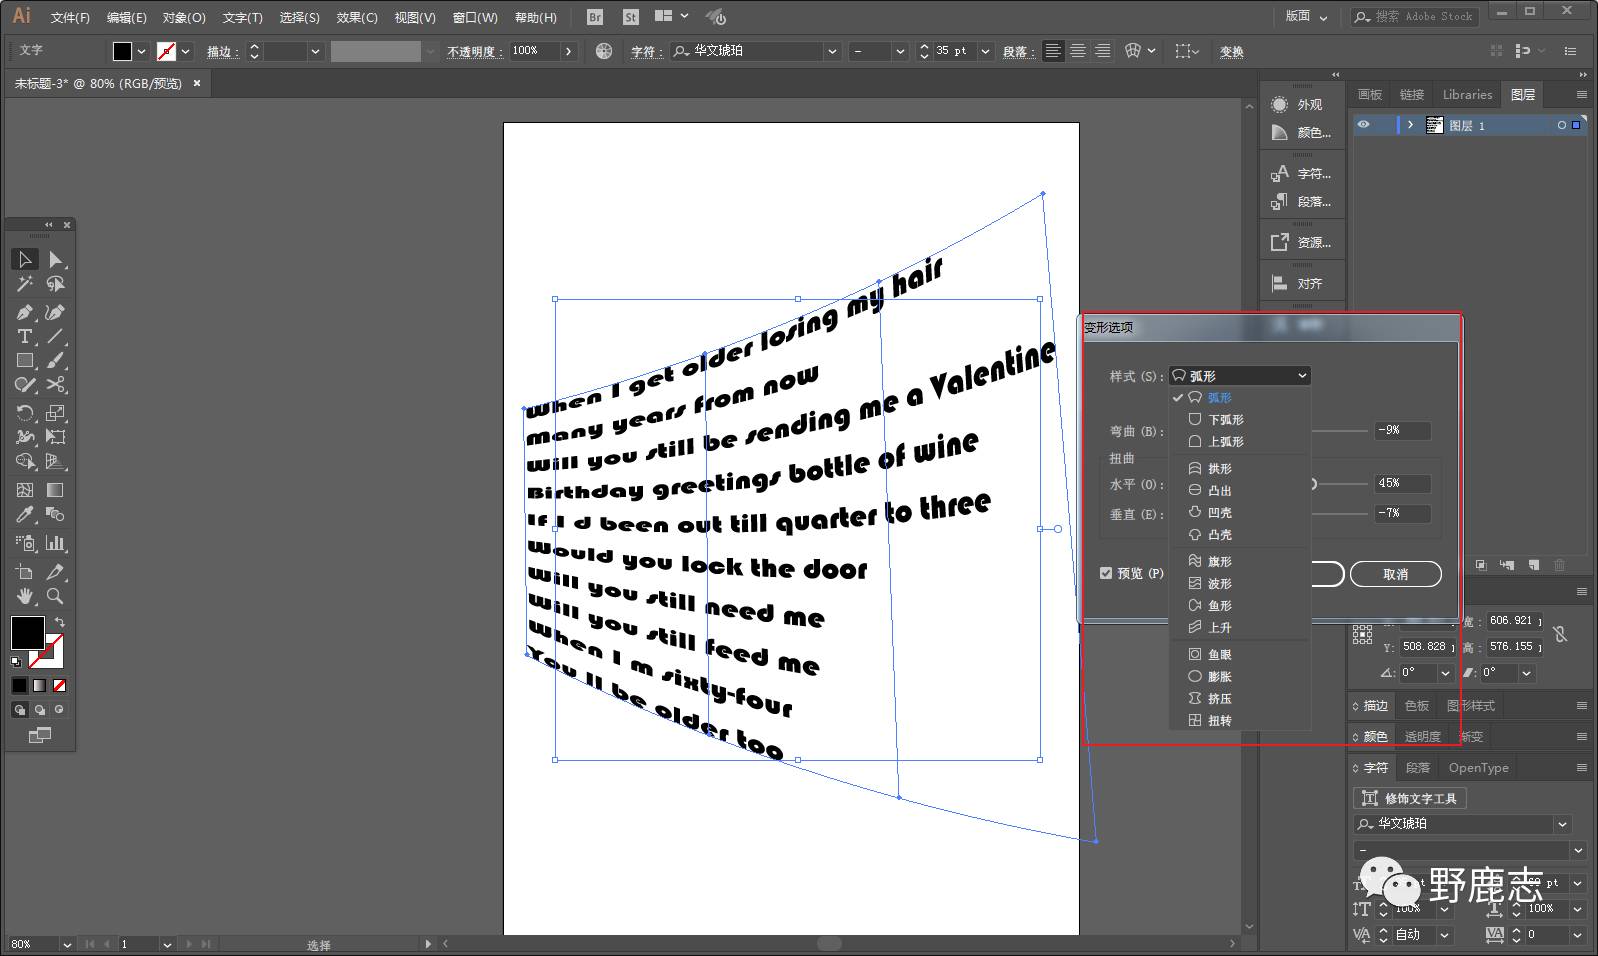
Task: Expand the 图层 1 layer arrow
Action: [1410, 125]
